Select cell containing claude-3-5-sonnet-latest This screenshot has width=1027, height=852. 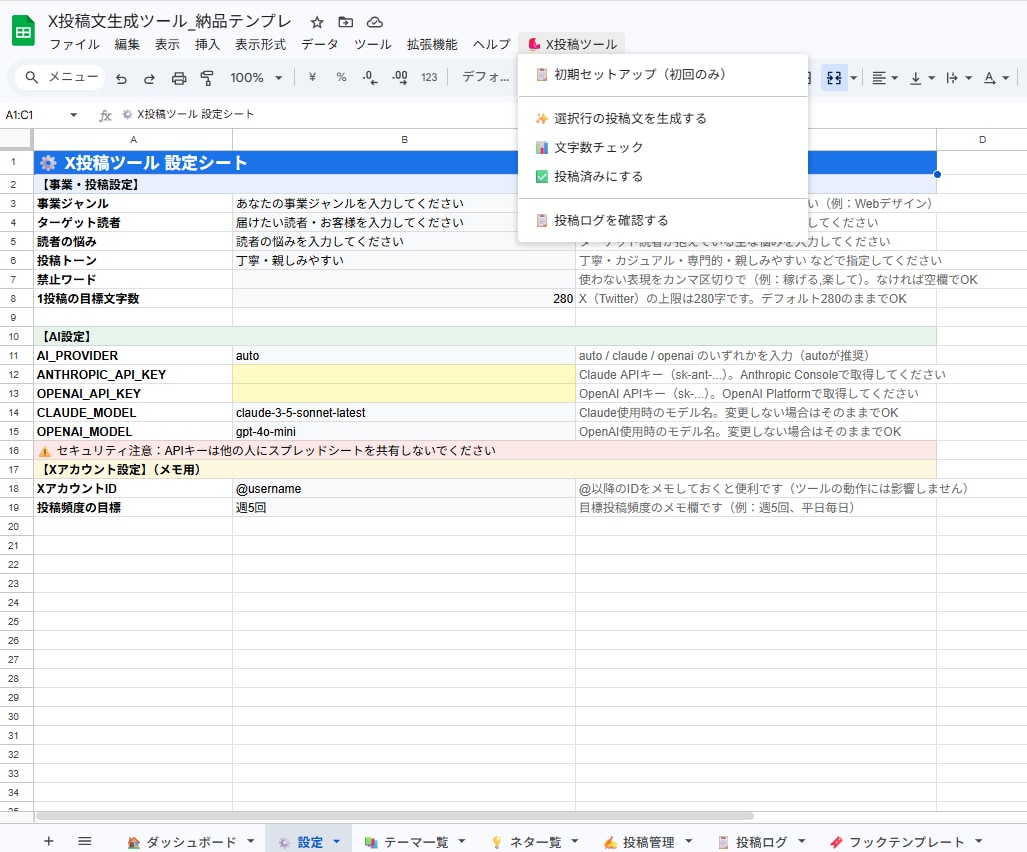[x=403, y=413]
